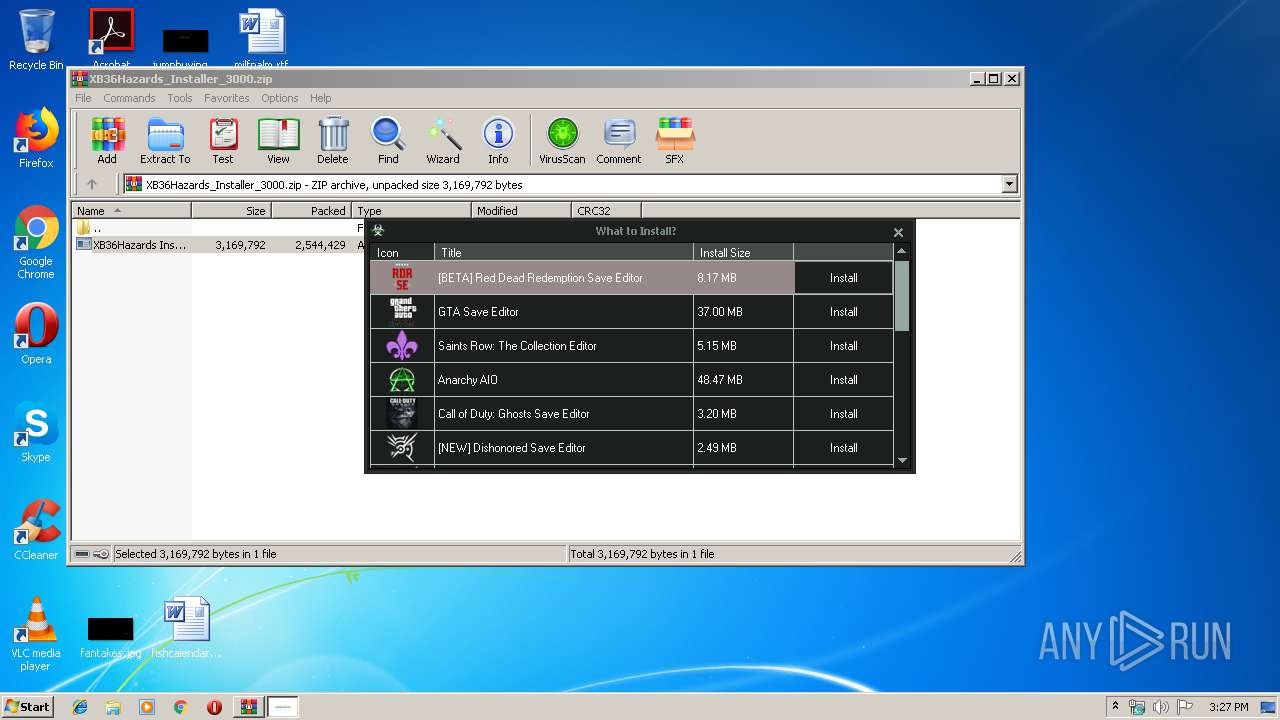Screen dimensions: 1280x720
Task: Open the Tools menu
Action: [180, 98]
